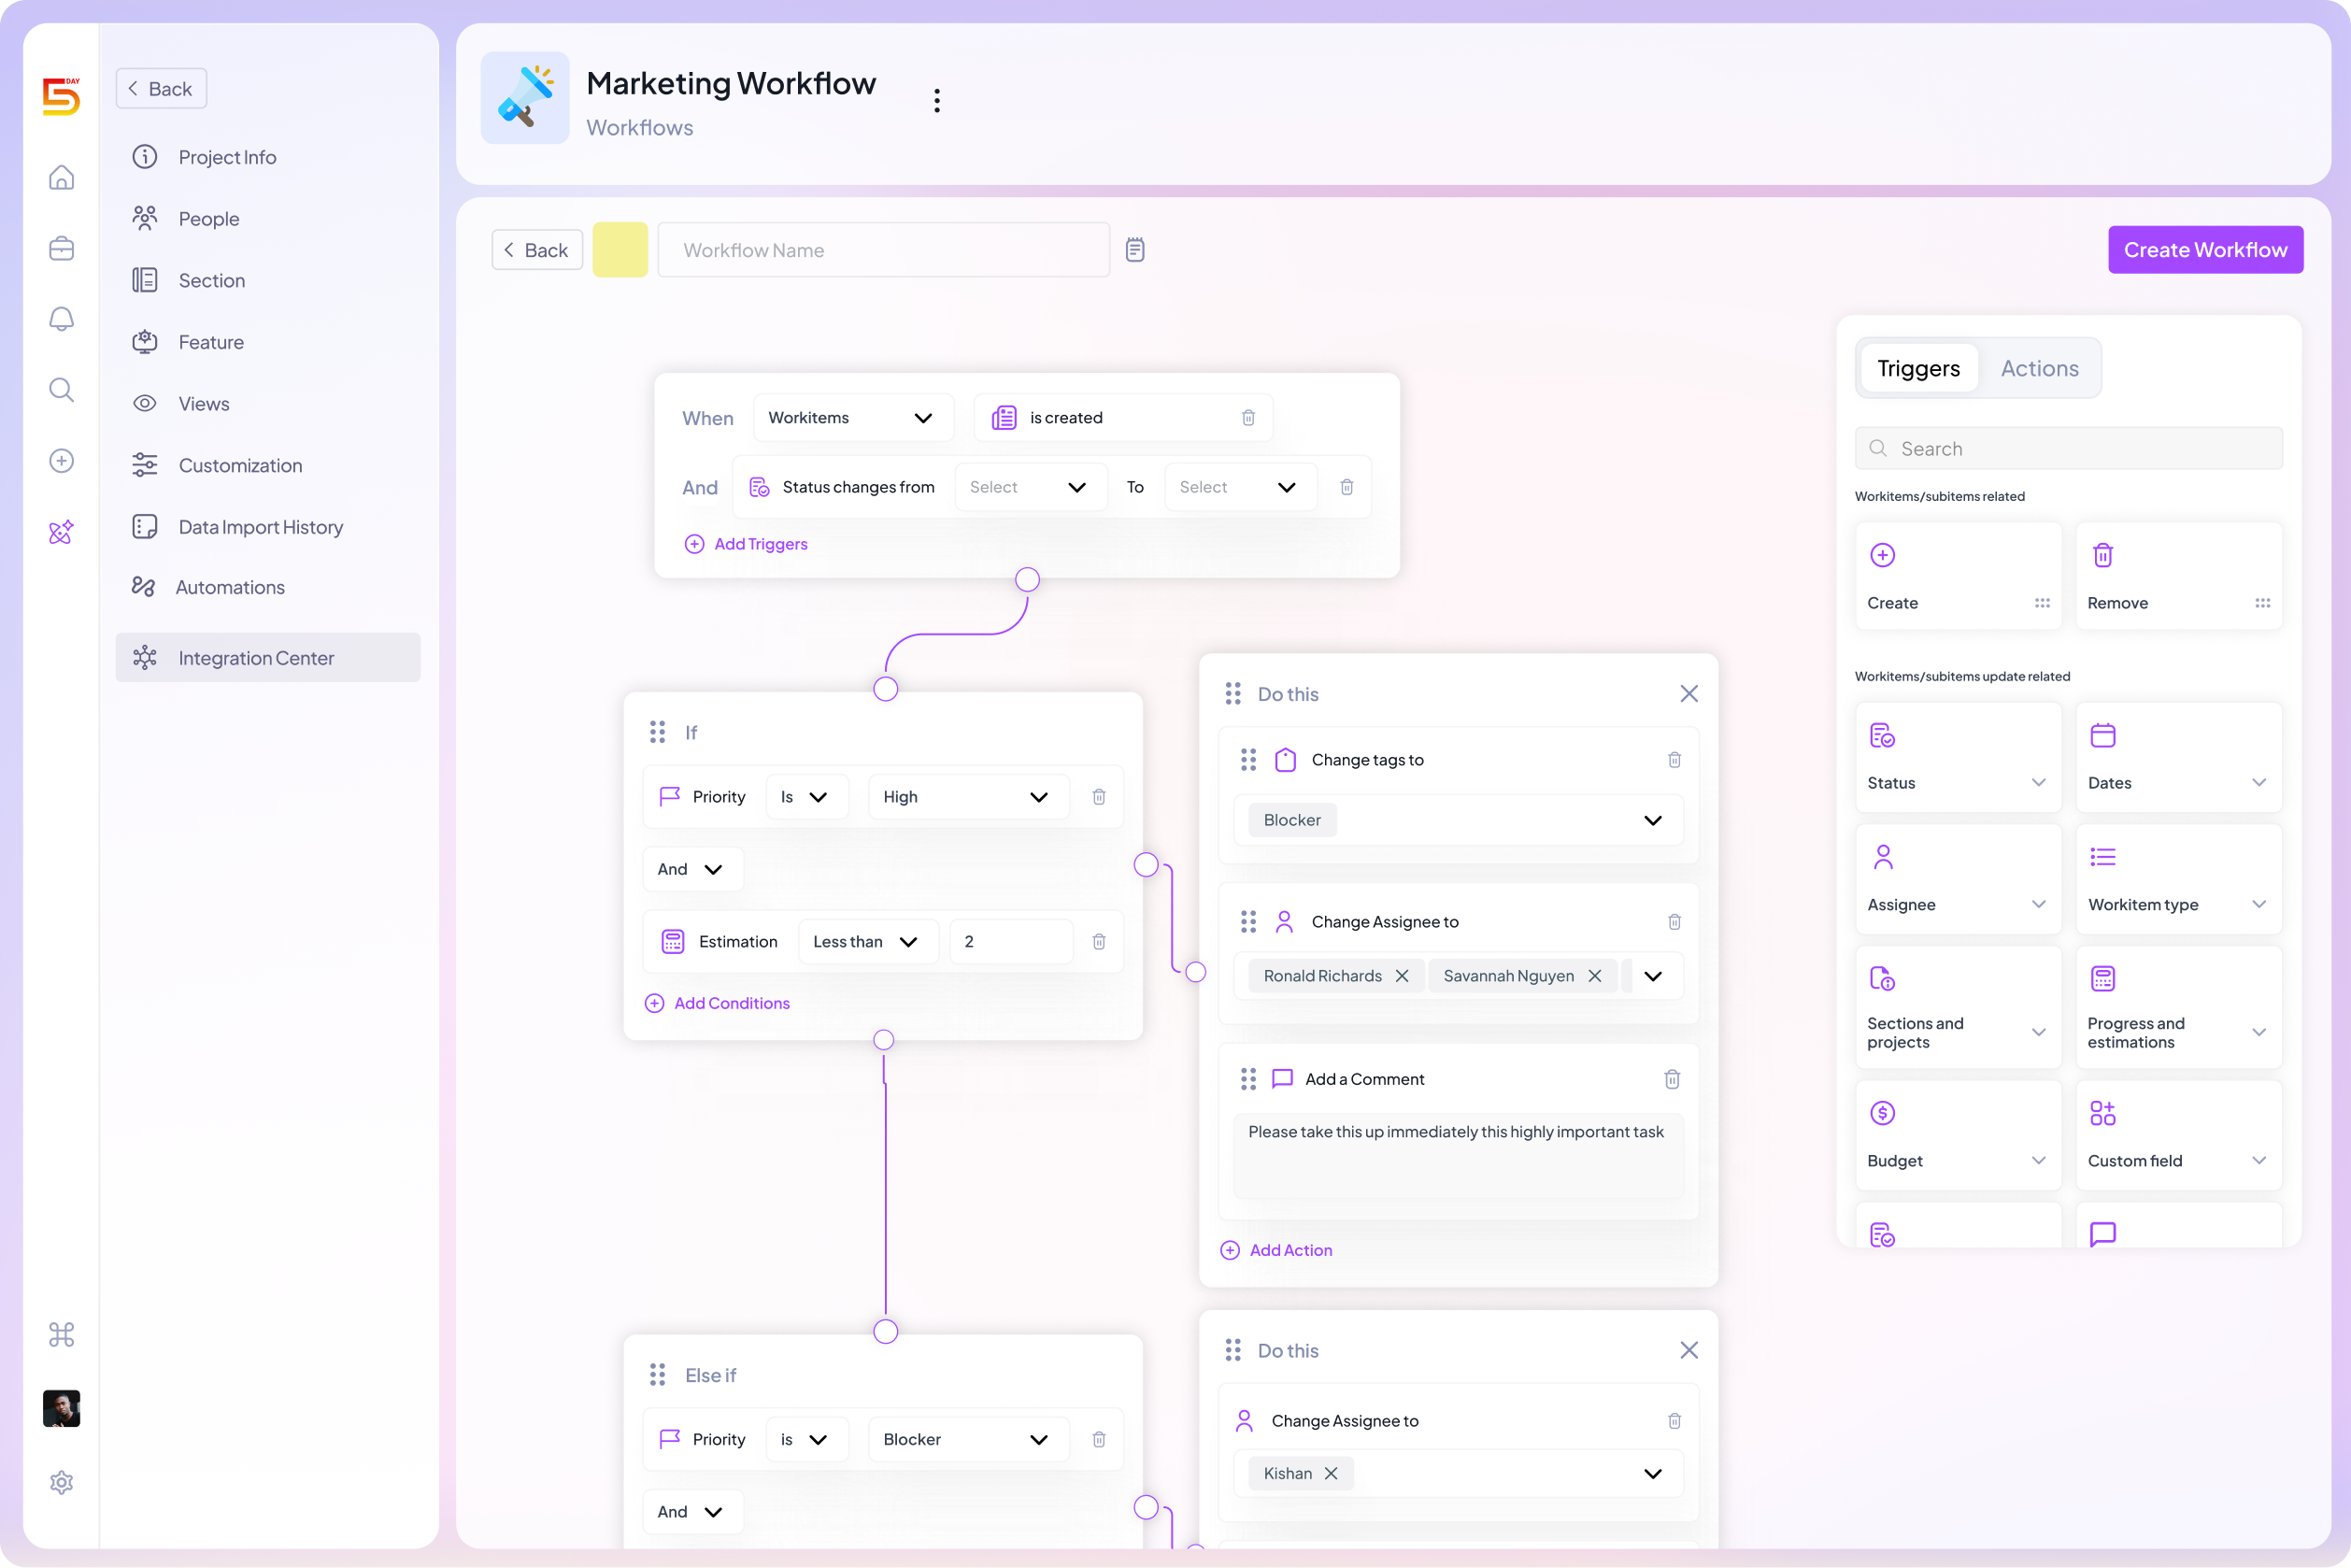Click the comment text area
This screenshot has height=1568, width=2351.
coord(1458,1157)
